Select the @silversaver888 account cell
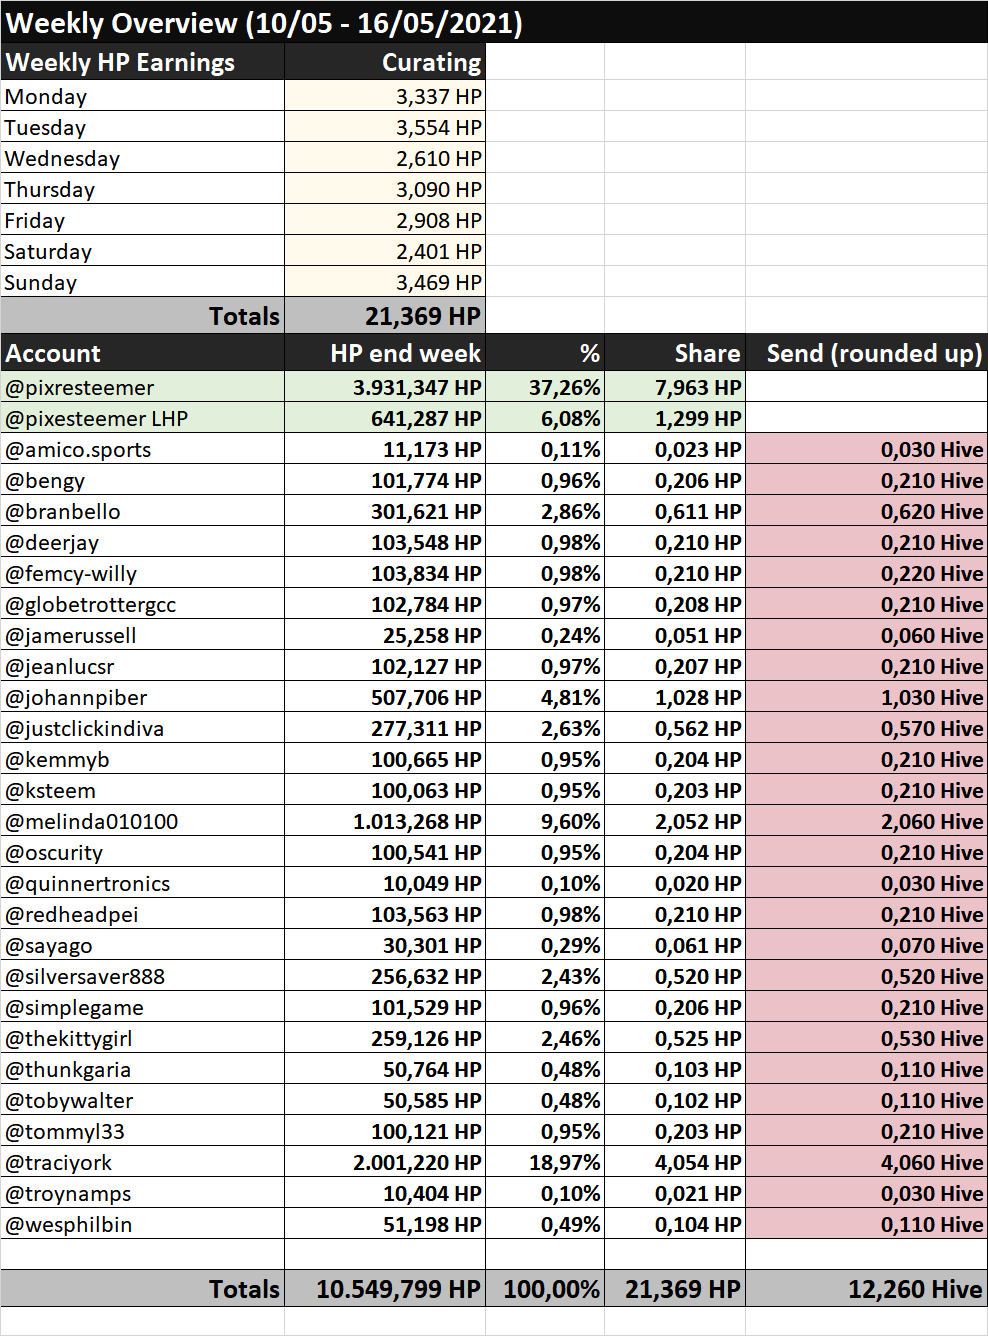 pyautogui.click(x=143, y=976)
